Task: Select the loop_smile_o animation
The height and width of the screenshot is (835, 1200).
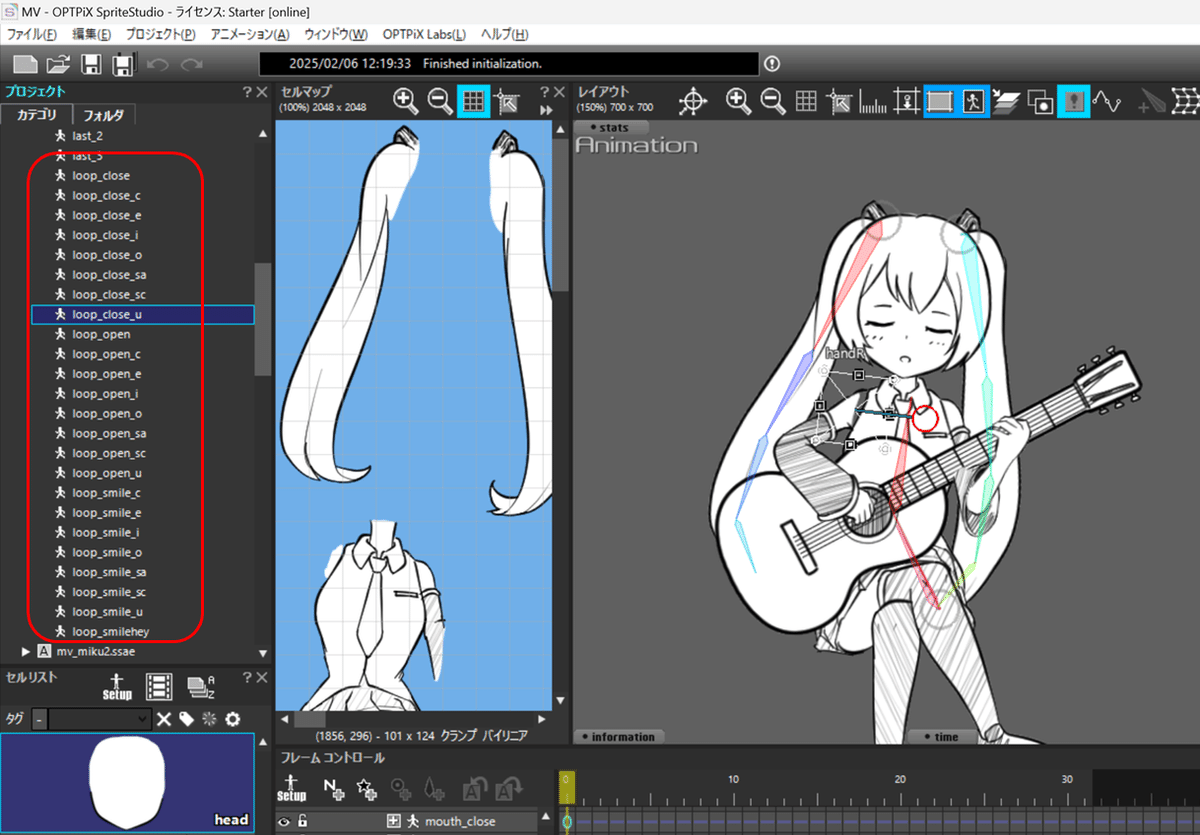Action: [x=107, y=553]
